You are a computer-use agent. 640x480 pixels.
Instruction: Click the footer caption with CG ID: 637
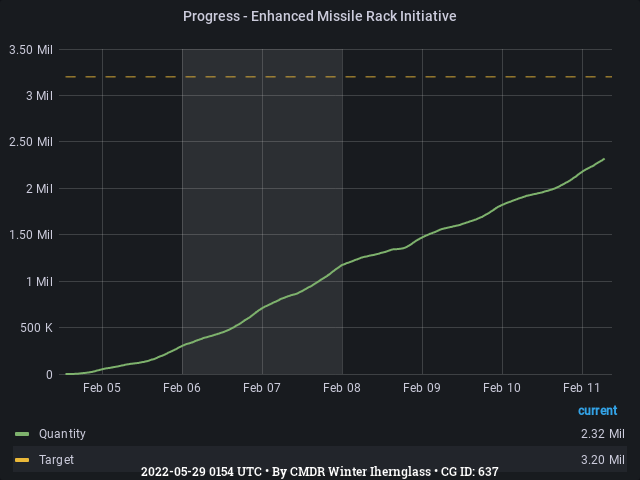pos(320,472)
